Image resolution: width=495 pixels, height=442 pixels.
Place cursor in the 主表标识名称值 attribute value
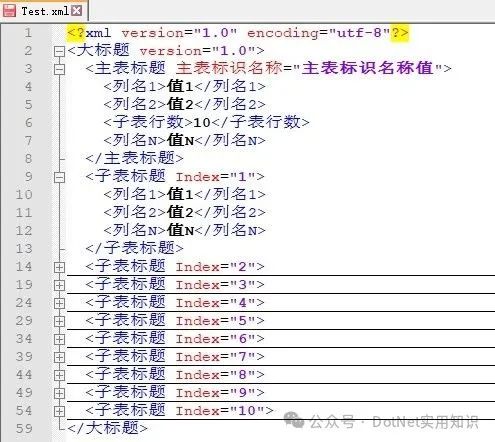coord(368,68)
